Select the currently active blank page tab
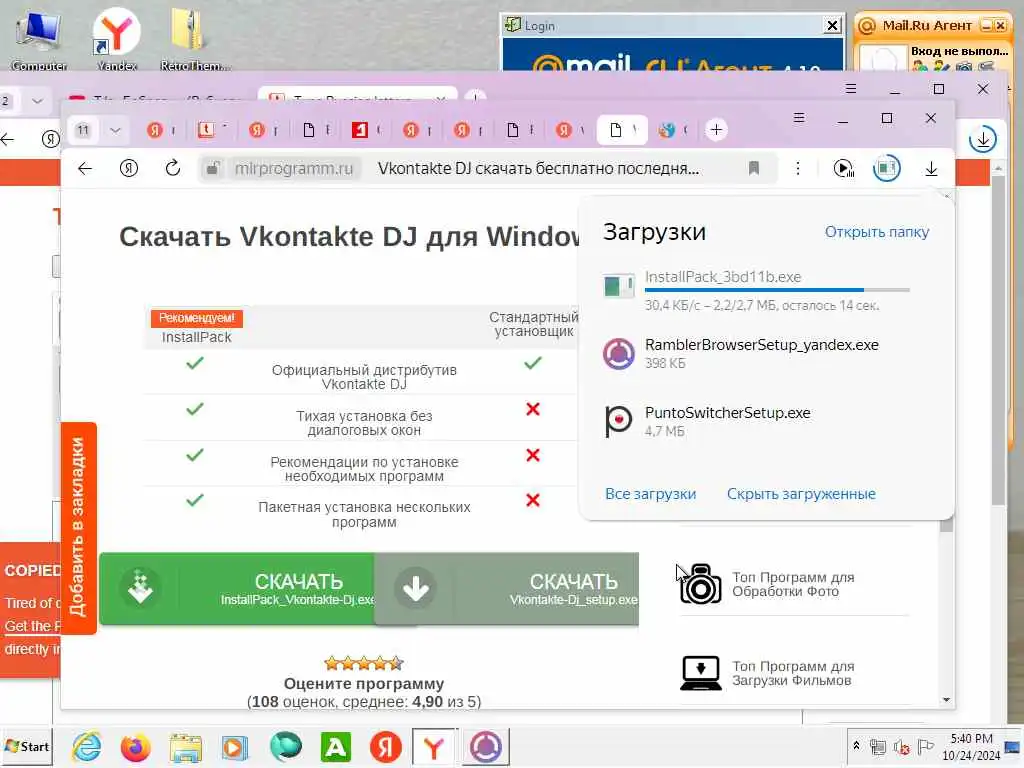1024x768 pixels. tap(622, 130)
